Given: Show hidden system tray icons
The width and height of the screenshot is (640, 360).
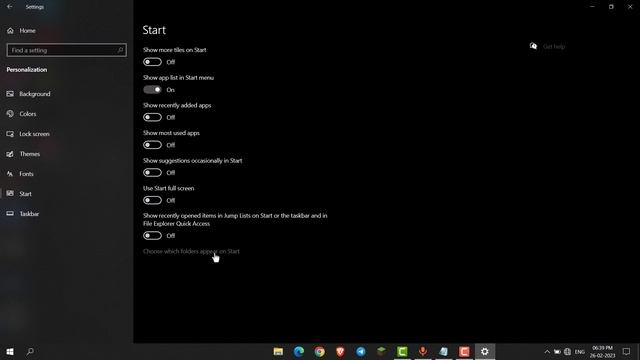Looking at the screenshot, I should click(x=547, y=352).
